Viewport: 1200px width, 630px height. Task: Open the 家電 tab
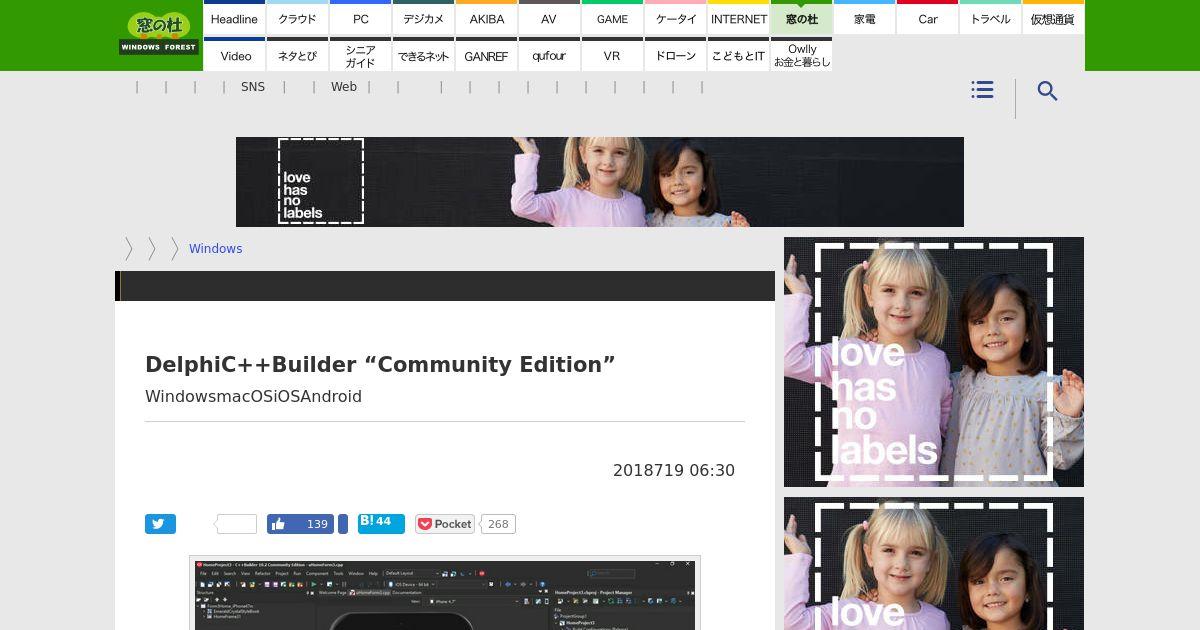click(864, 18)
